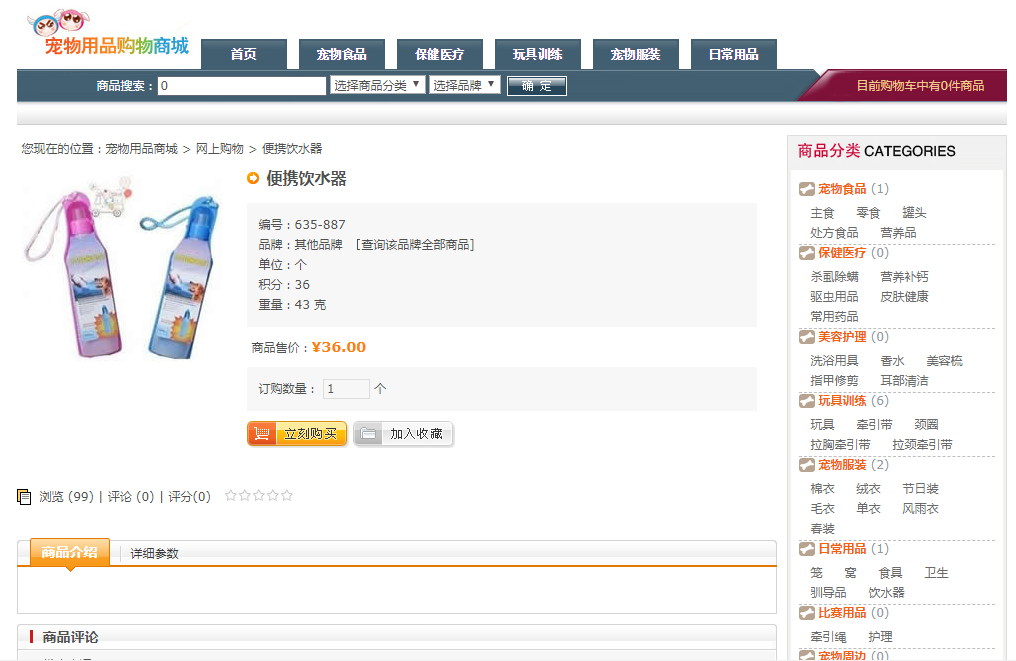
Task: Open 零食 subcategory link
Action: (x=868, y=213)
